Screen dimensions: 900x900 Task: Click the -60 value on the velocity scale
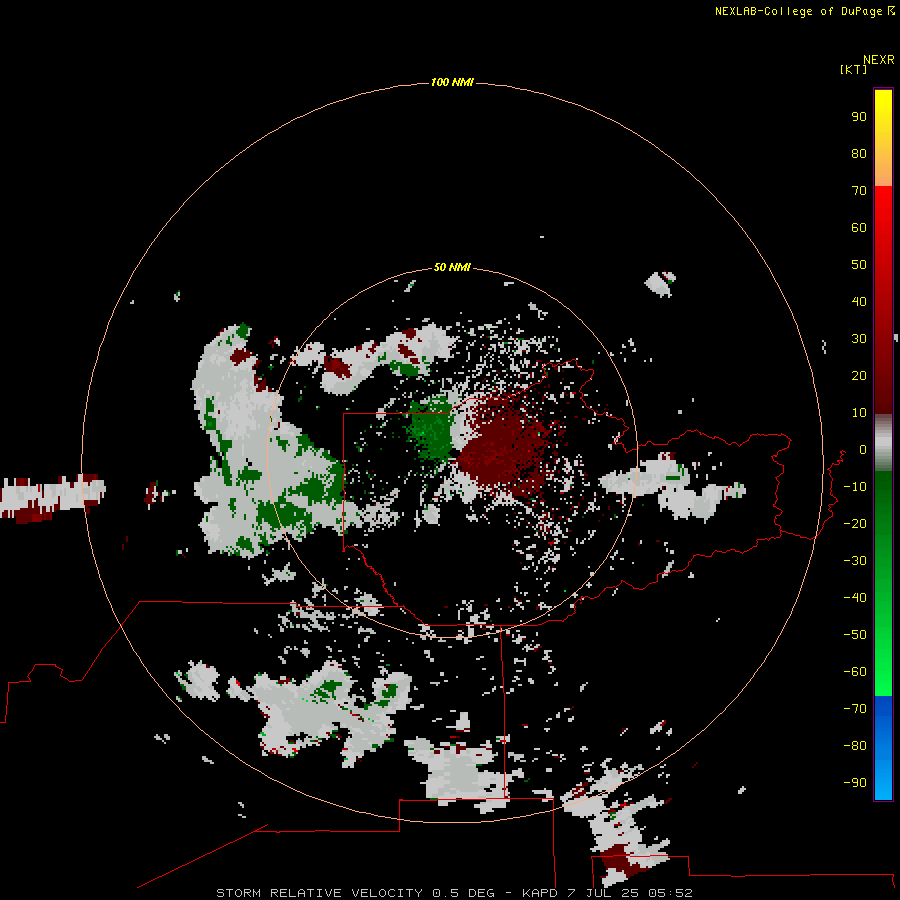point(855,672)
